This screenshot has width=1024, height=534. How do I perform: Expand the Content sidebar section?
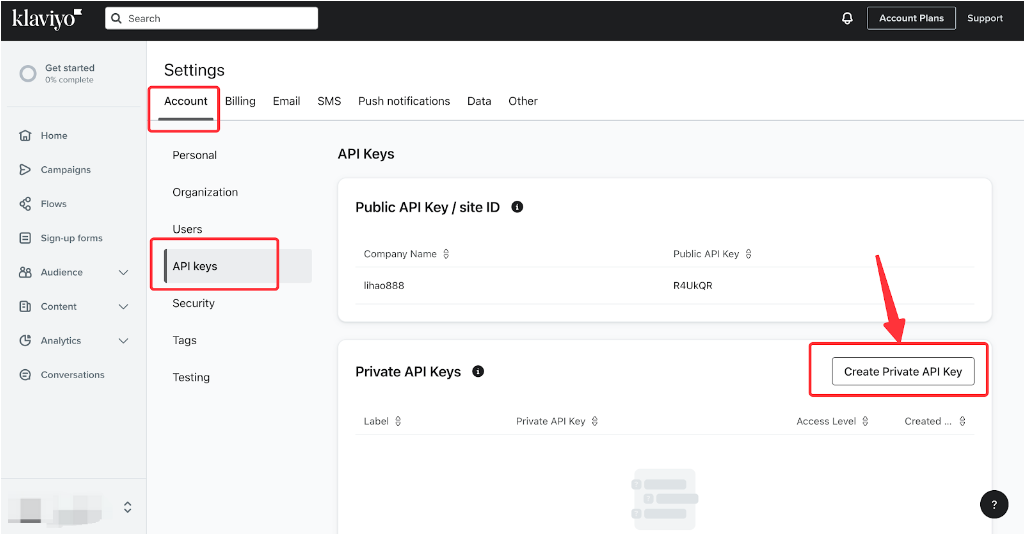pos(123,307)
